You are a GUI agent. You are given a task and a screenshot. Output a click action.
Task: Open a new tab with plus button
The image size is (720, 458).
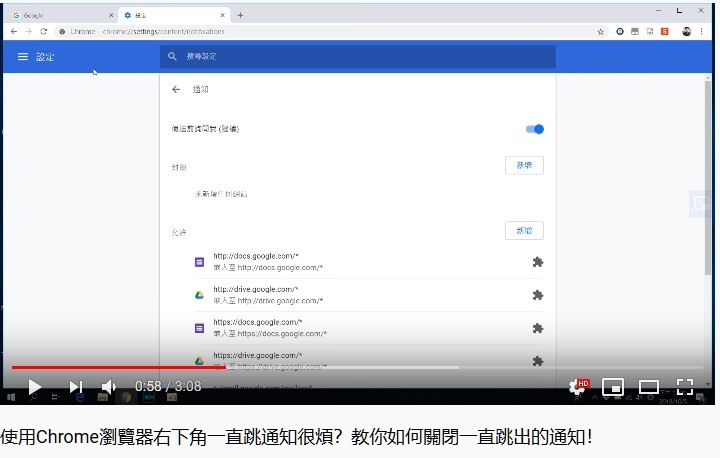[x=240, y=15]
